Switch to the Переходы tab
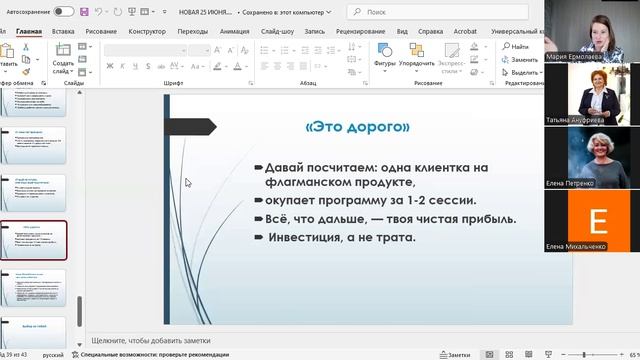Image resolution: width=640 pixels, height=360 pixels. point(192,31)
